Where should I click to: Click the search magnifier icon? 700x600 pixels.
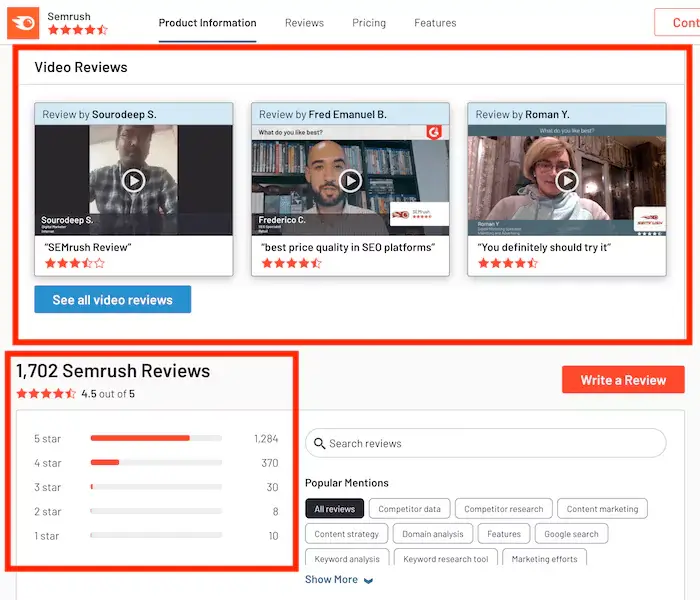point(319,443)
